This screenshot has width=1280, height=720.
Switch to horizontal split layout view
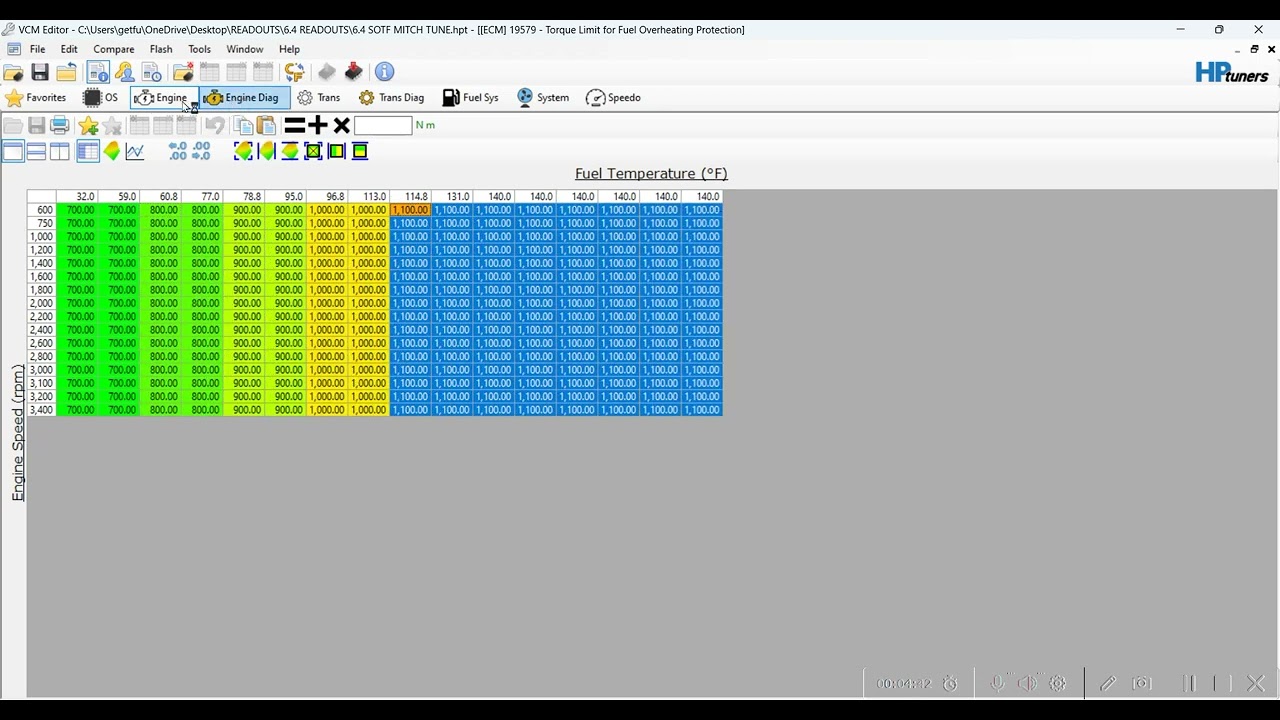point(36,151)
